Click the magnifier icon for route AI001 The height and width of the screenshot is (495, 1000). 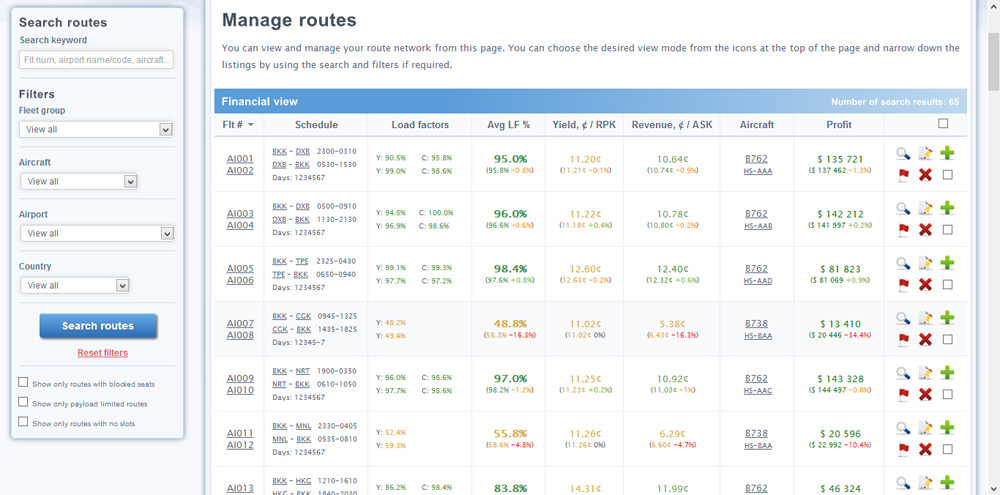tap(902, 153)
